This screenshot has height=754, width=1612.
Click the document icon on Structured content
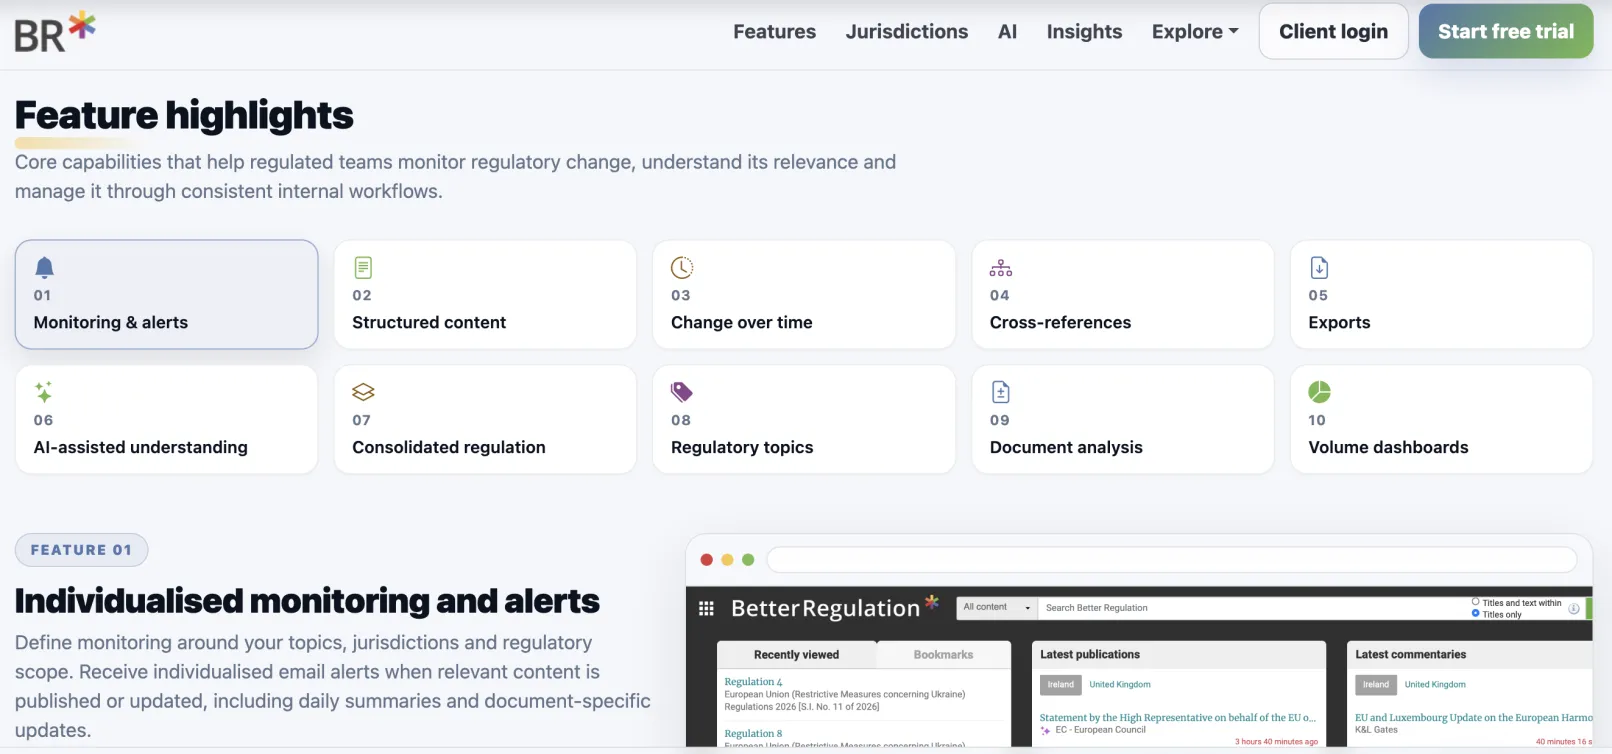[363, 267]
